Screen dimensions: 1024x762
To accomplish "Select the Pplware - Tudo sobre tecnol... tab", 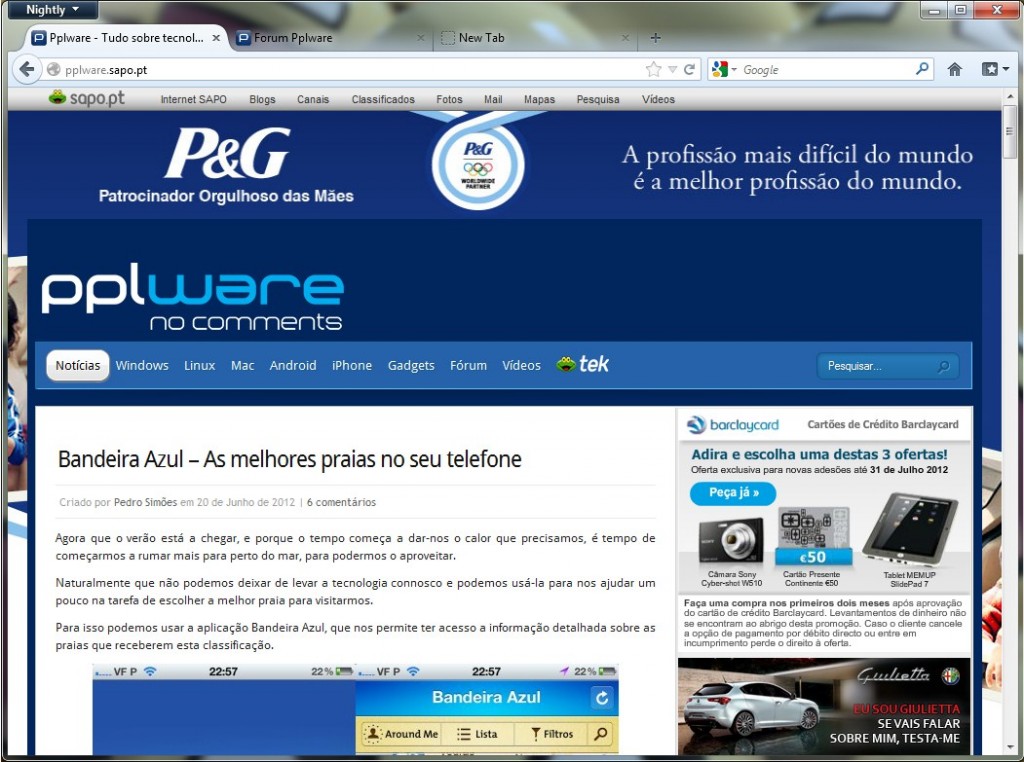I will [x=126, y=38].
